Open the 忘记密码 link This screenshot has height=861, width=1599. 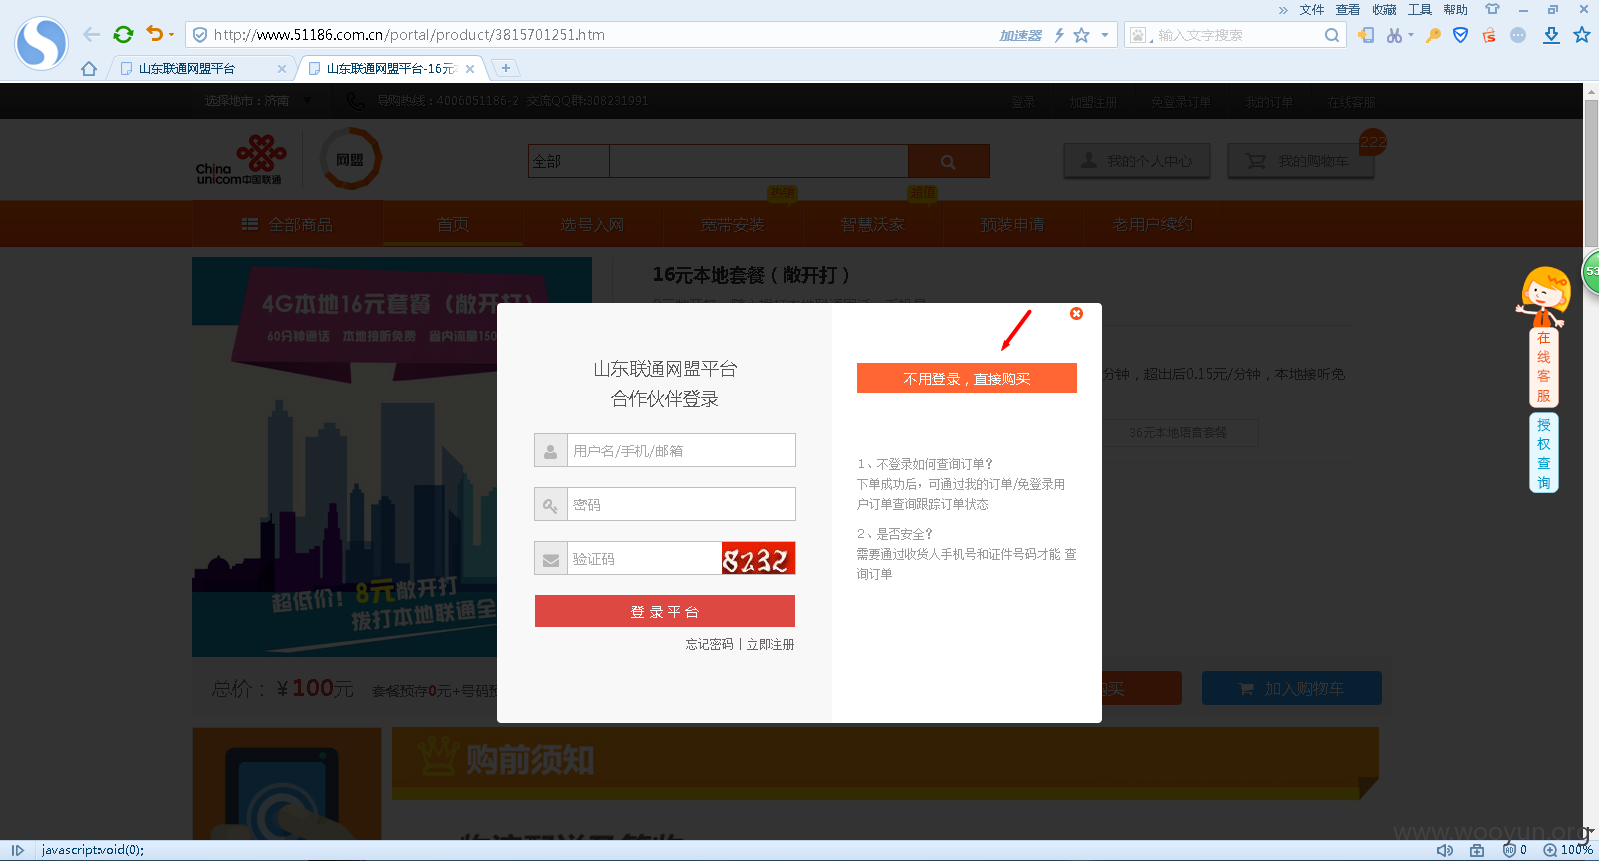(709, 644)
